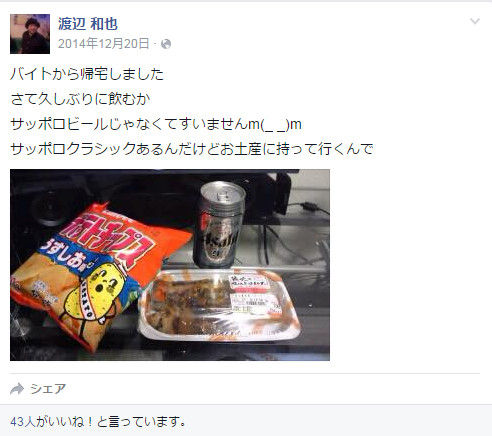Click the 渡辺 和也 name link
Image resolution: width=492 pixels, height=436 pixels.
tap(88, 24)
